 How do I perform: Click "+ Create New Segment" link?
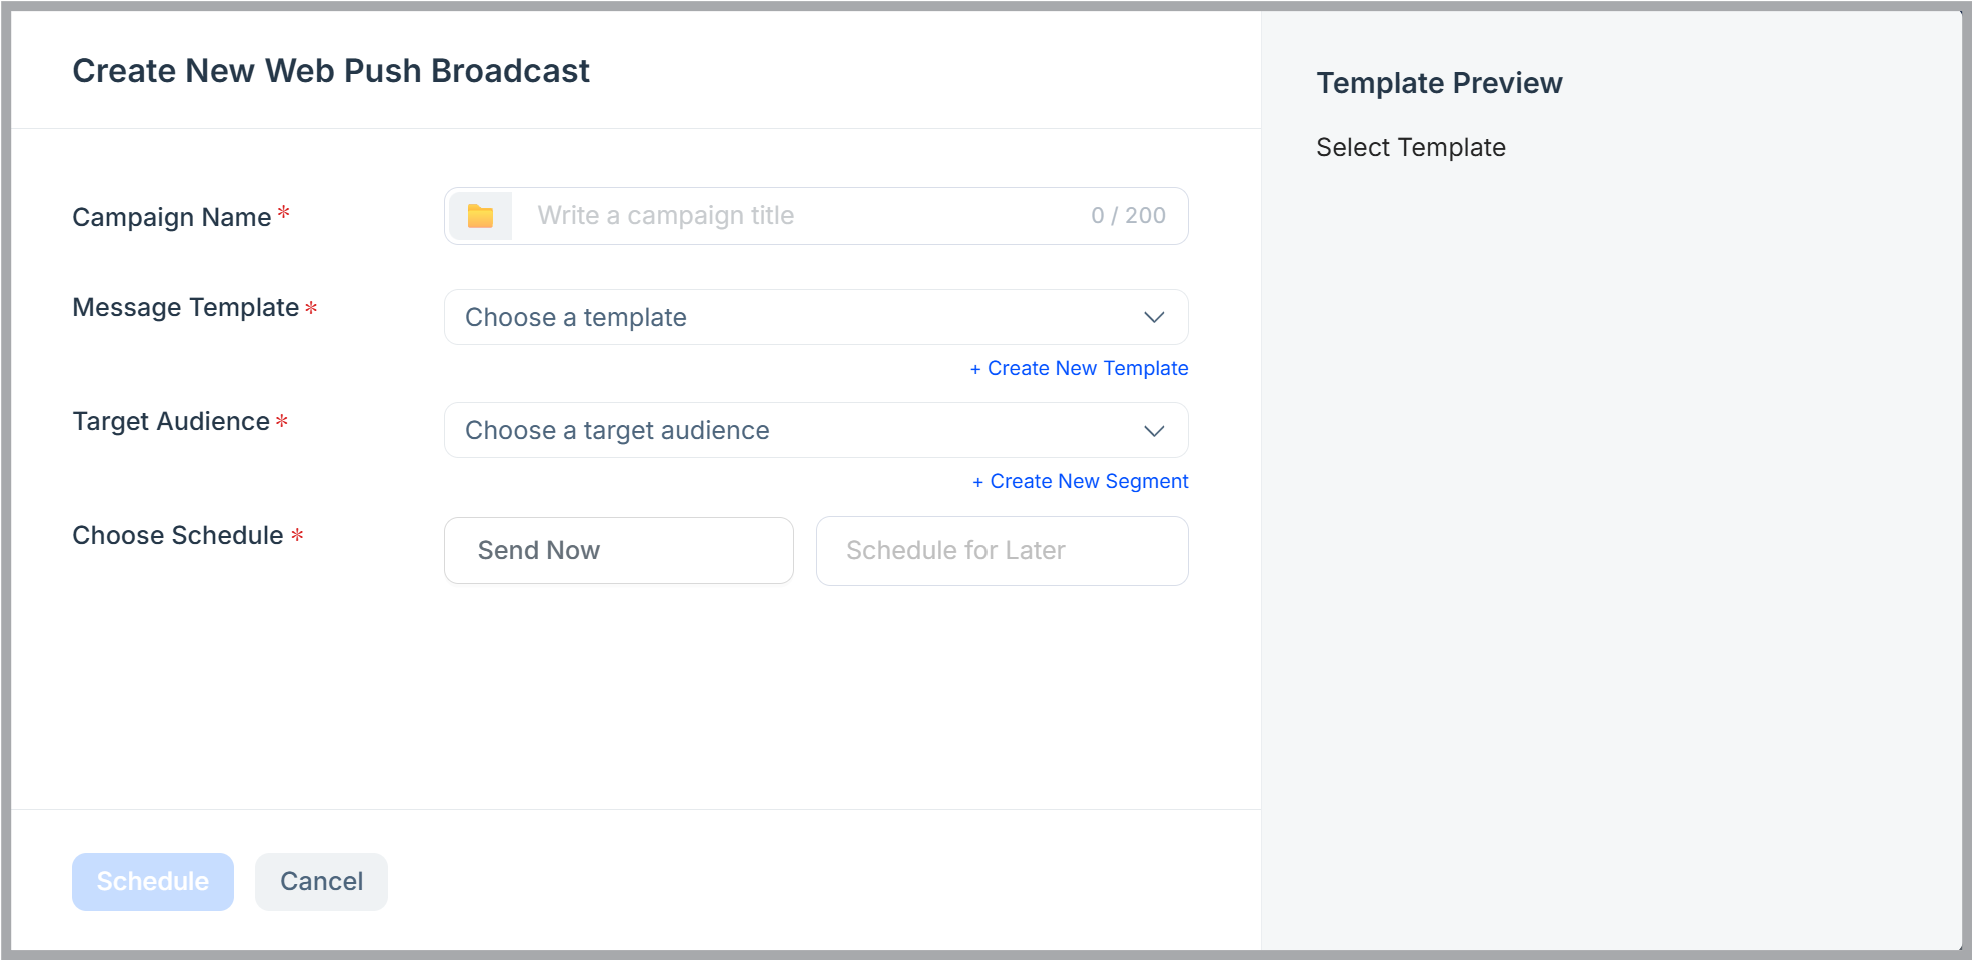point(1079,481)
